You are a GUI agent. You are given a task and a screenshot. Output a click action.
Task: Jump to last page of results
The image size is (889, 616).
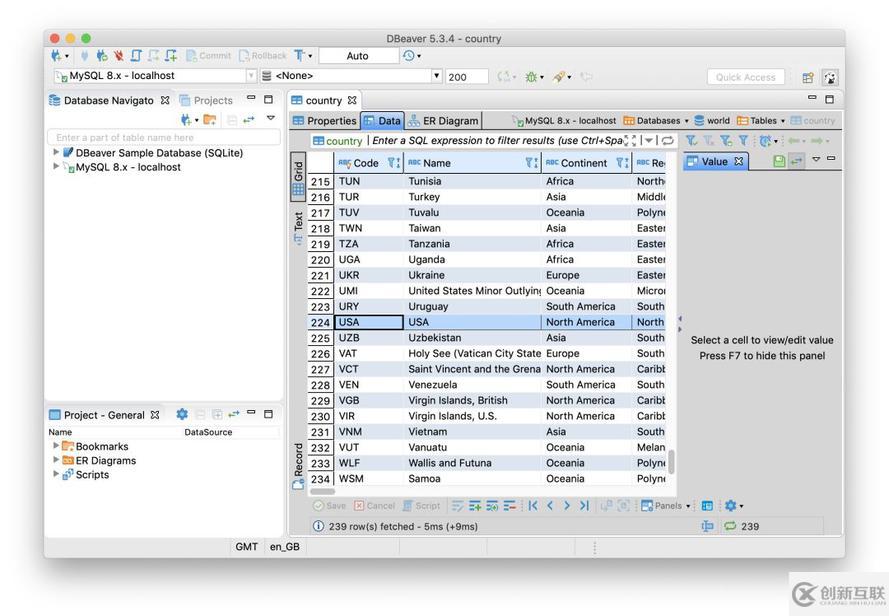[584, 506]
